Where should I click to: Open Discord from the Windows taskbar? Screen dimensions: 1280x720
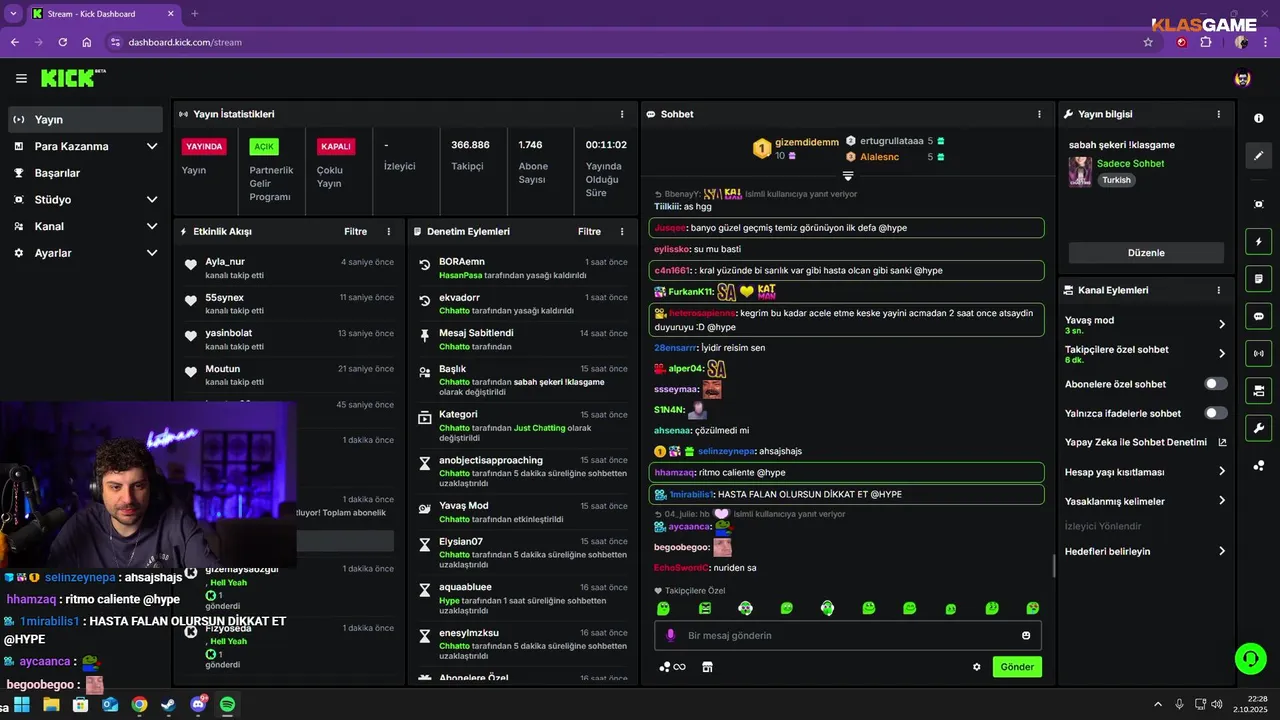[x=198, y=704]
